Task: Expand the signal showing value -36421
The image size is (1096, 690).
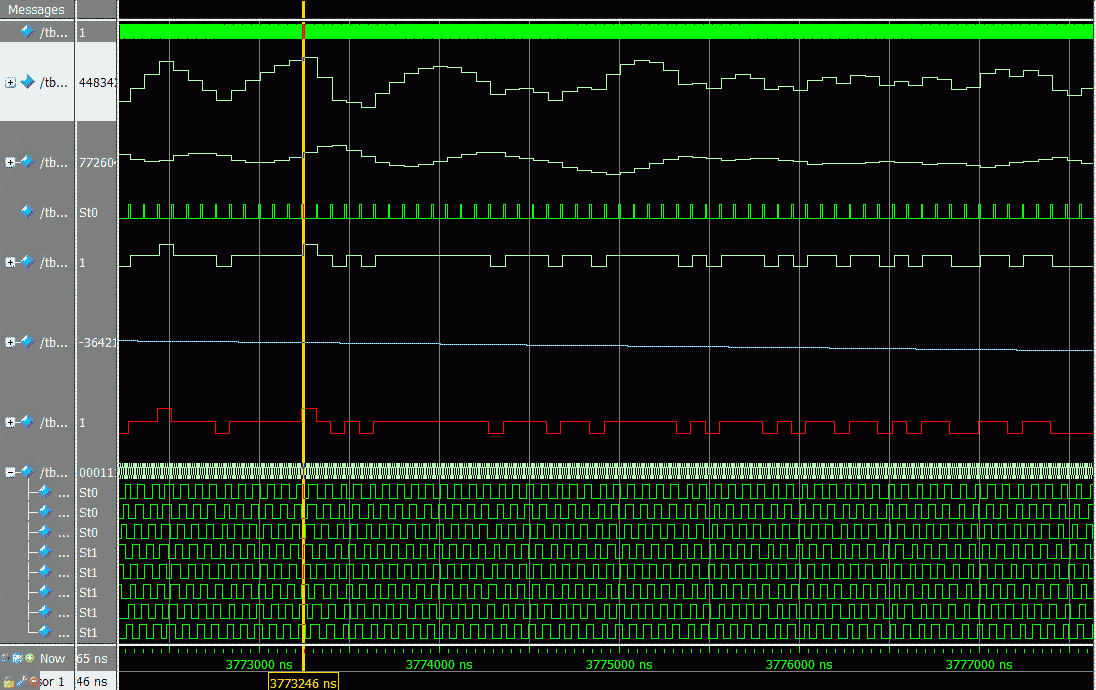Action: coord(10,342)
